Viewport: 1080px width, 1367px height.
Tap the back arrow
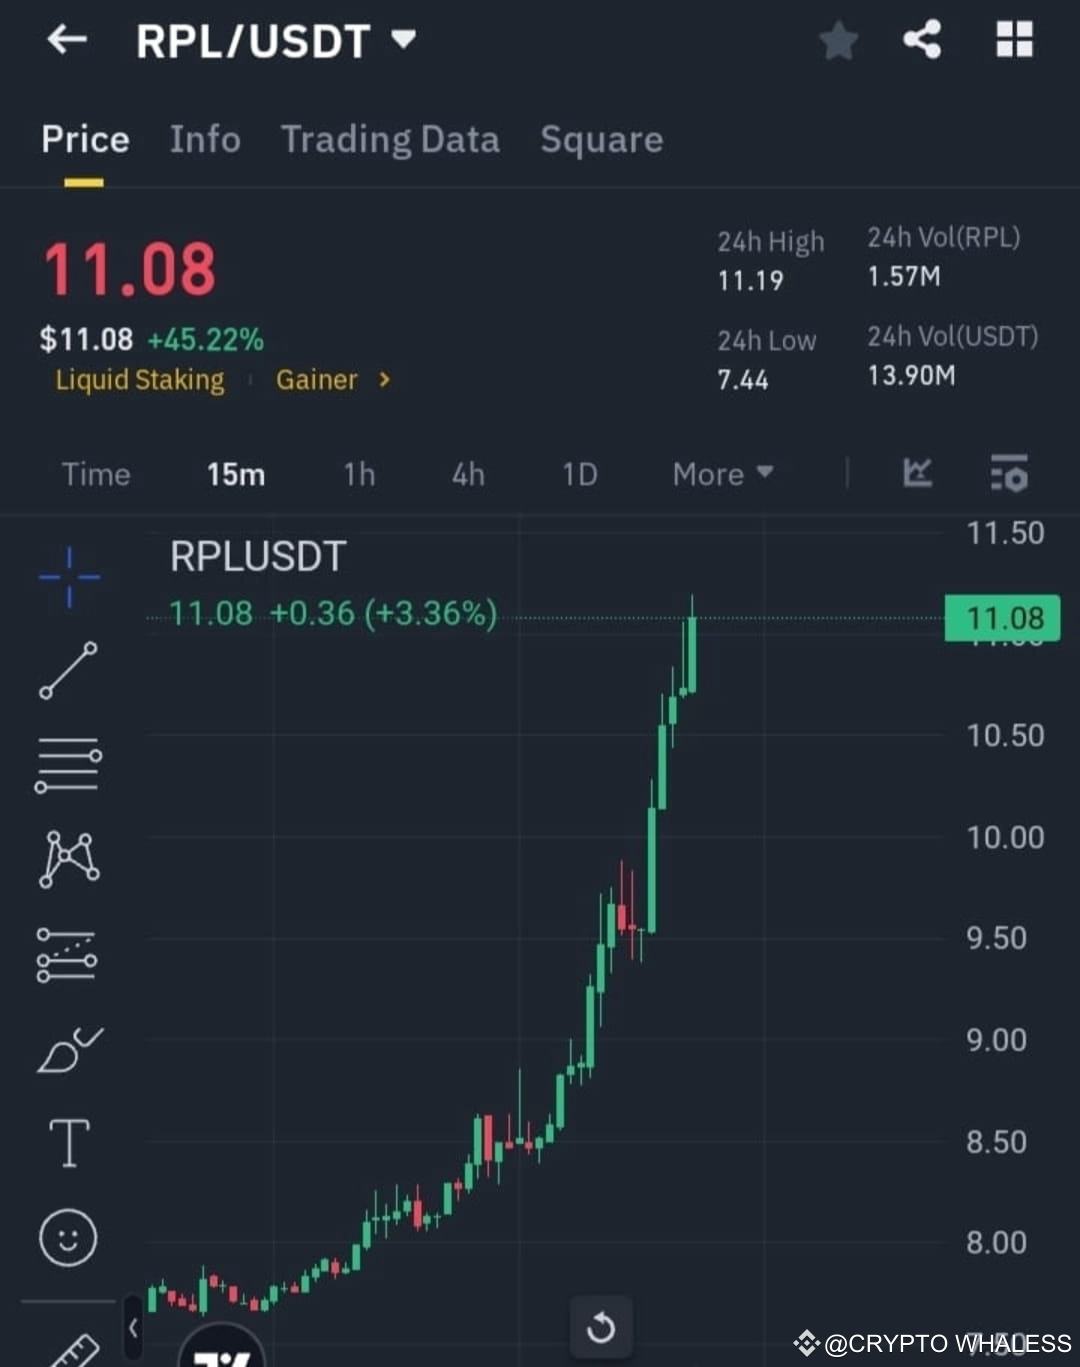(x=64, y=41)
